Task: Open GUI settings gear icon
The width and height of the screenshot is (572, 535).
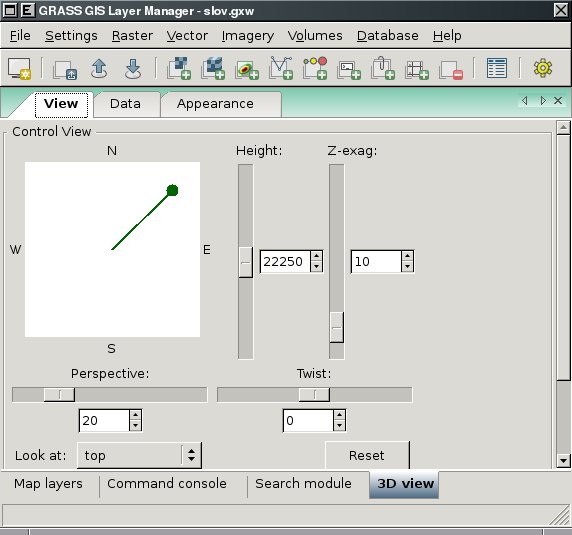Action: click(543, 68)
